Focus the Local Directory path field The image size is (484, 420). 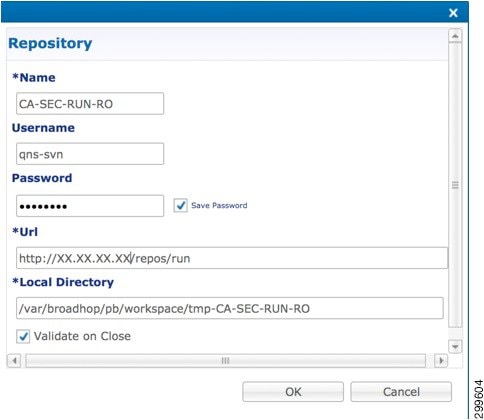tap(230, 308)
